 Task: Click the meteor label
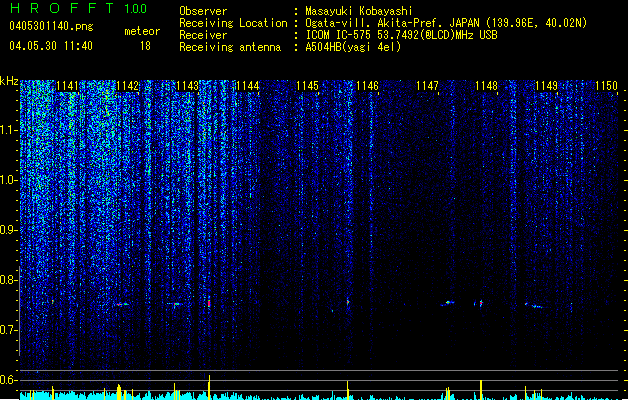point(142,31)
